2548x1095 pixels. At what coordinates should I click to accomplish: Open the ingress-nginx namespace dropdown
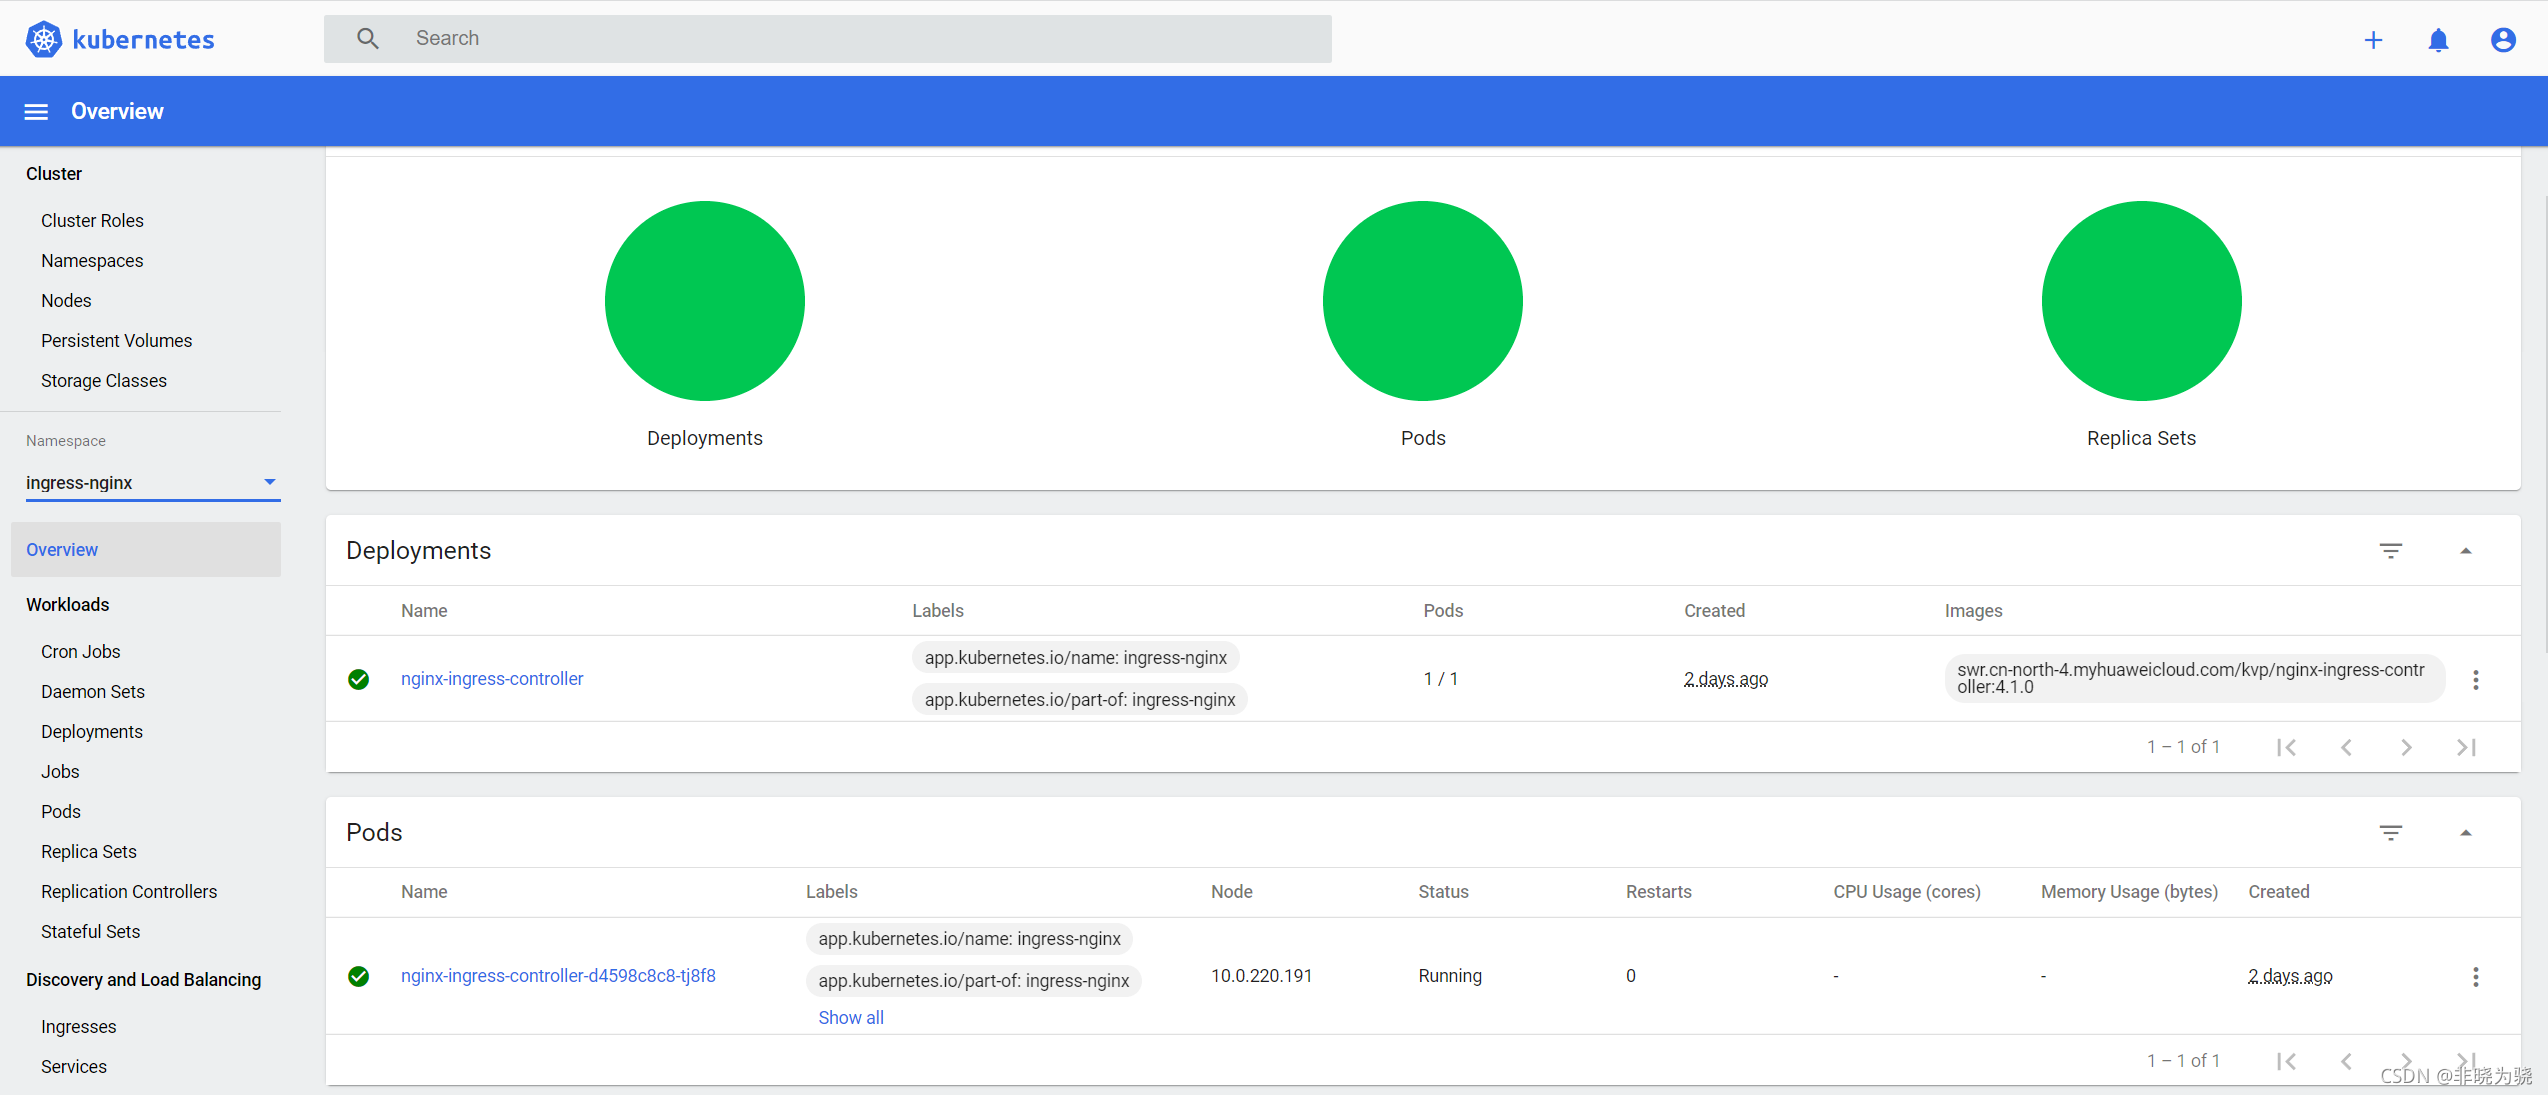tap(153, 482)
